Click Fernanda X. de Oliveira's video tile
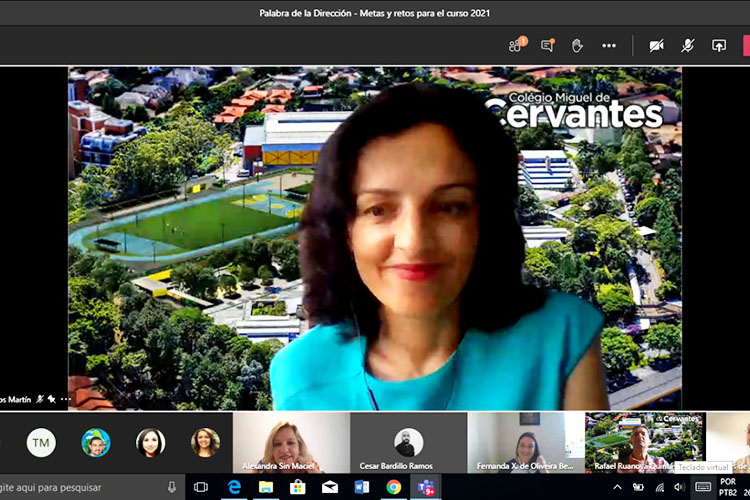Screen dimensions: 750x500 pos(526,443)
